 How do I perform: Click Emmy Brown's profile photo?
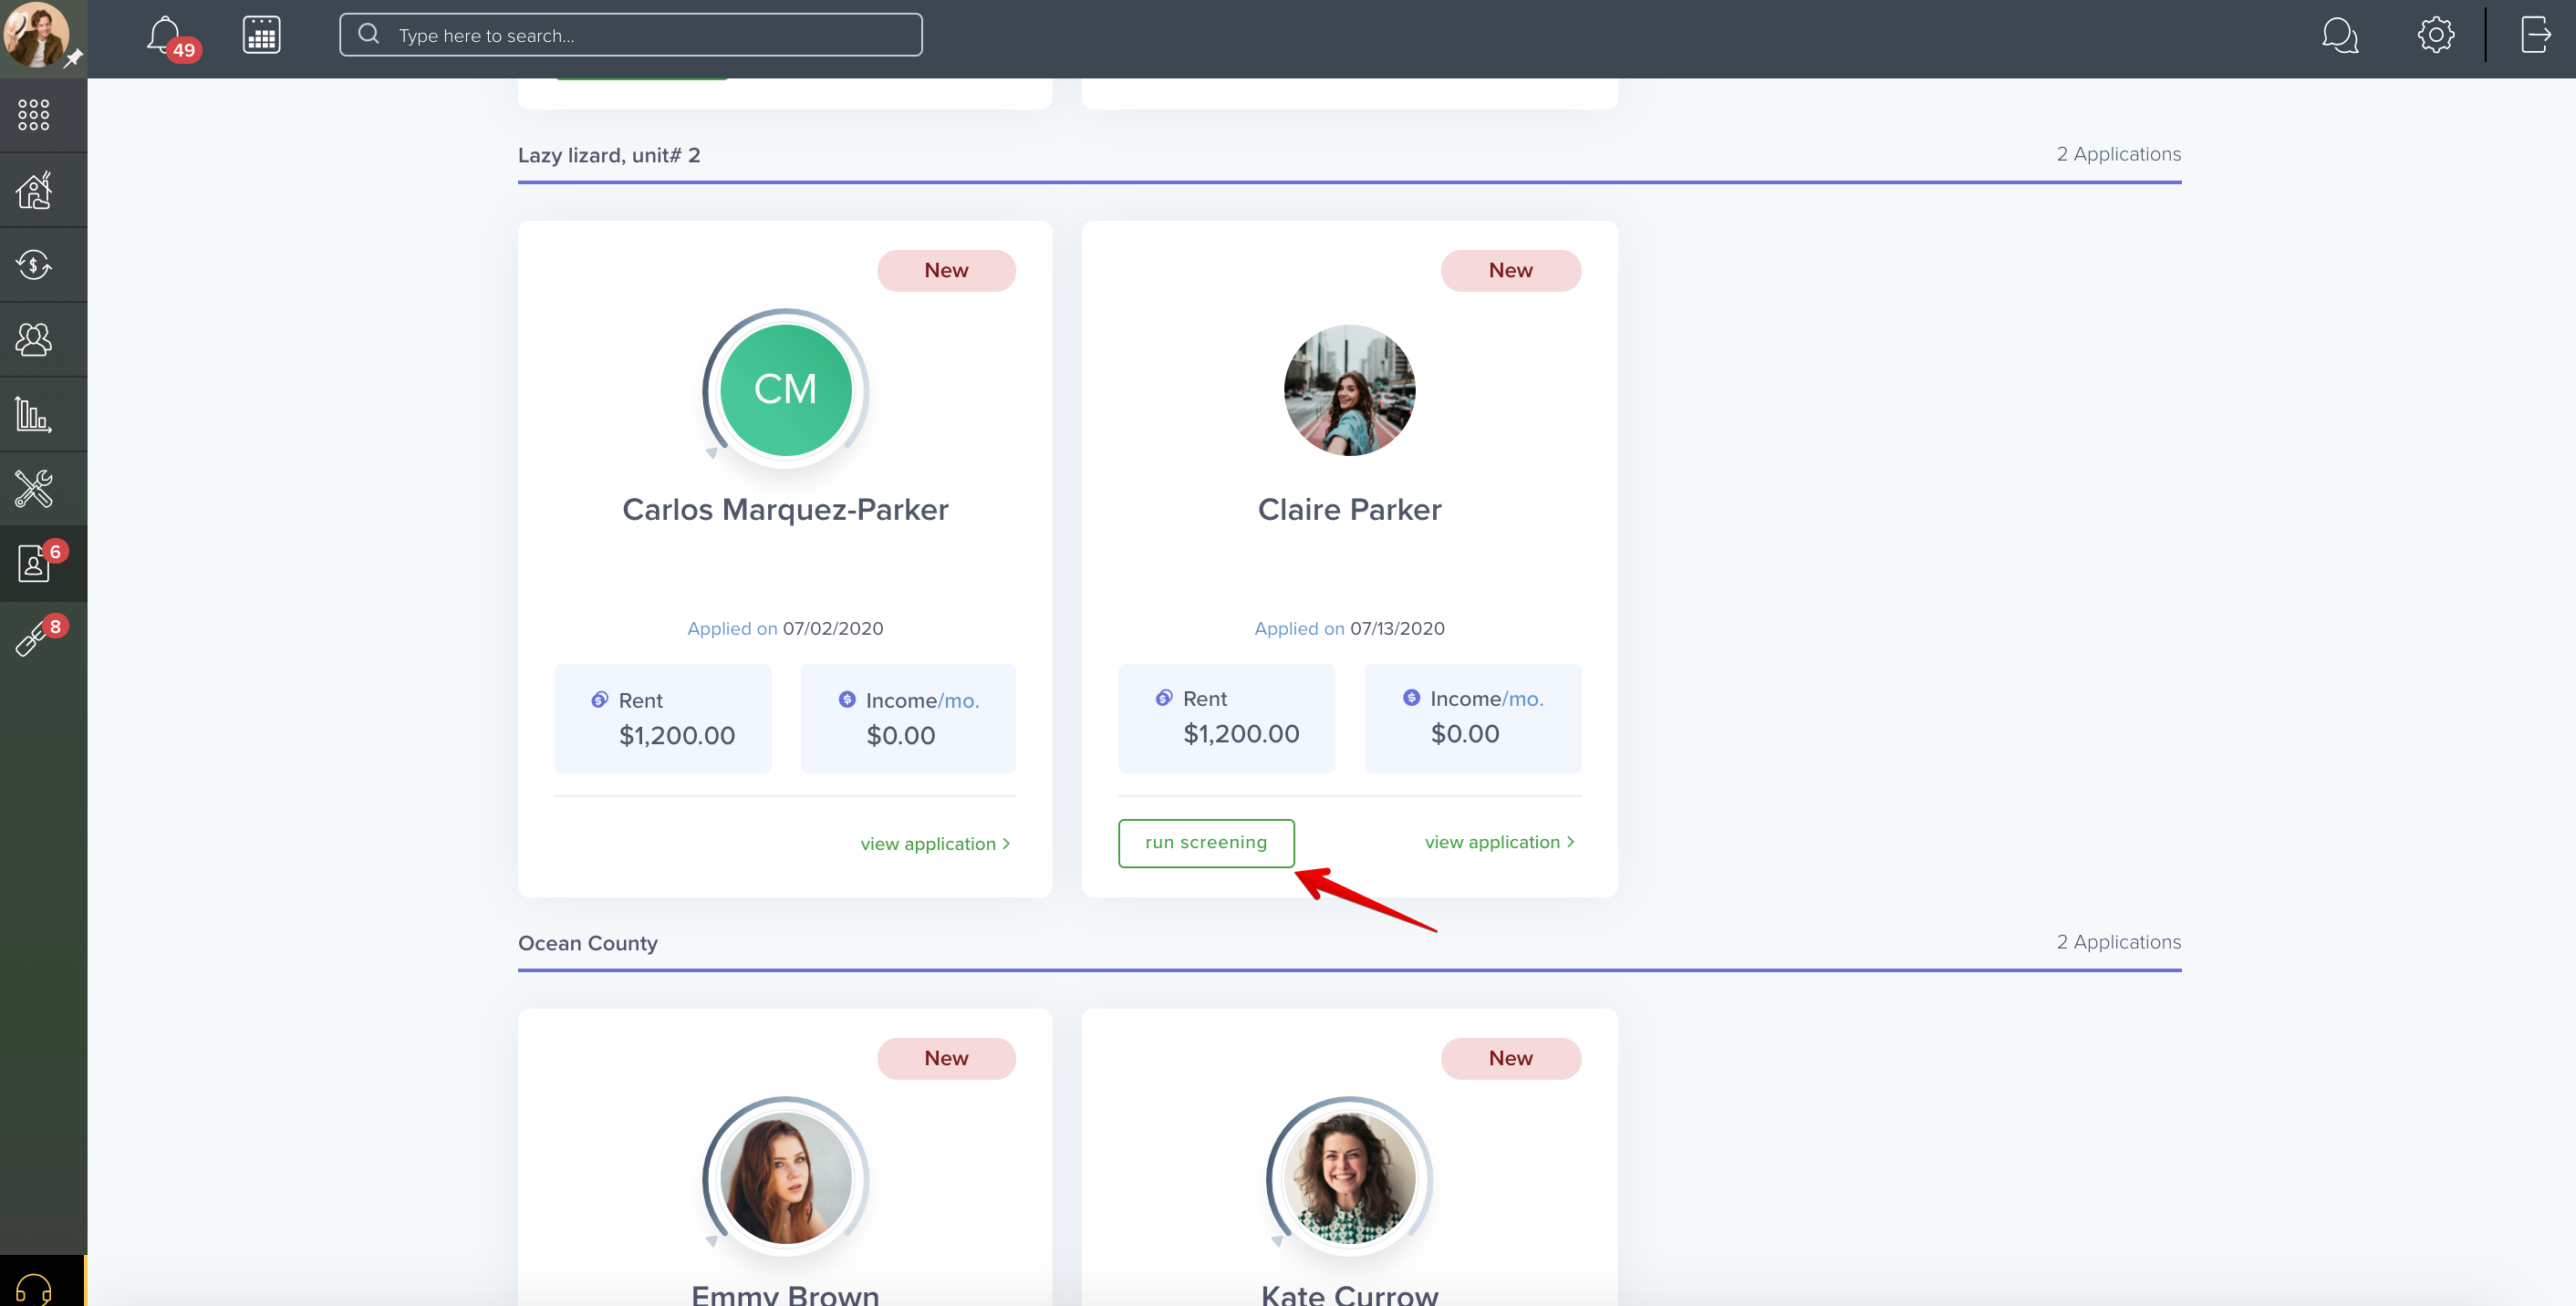point(785,1178)
